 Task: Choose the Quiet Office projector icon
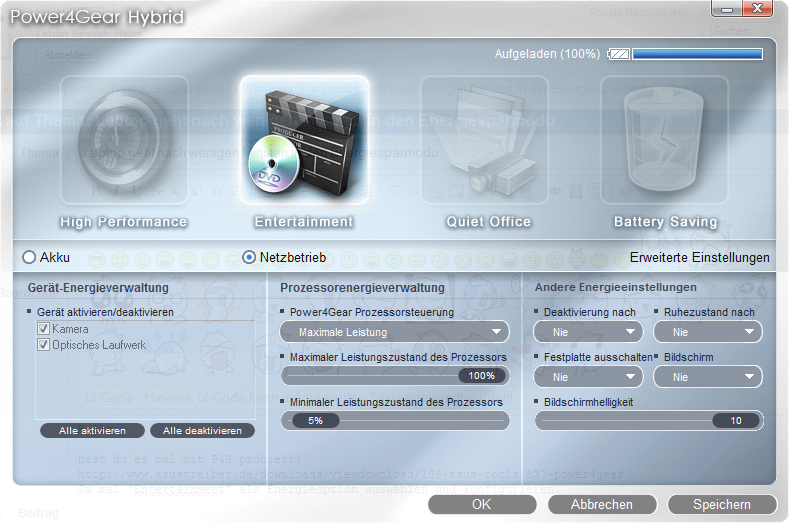[x=485, y=140]
